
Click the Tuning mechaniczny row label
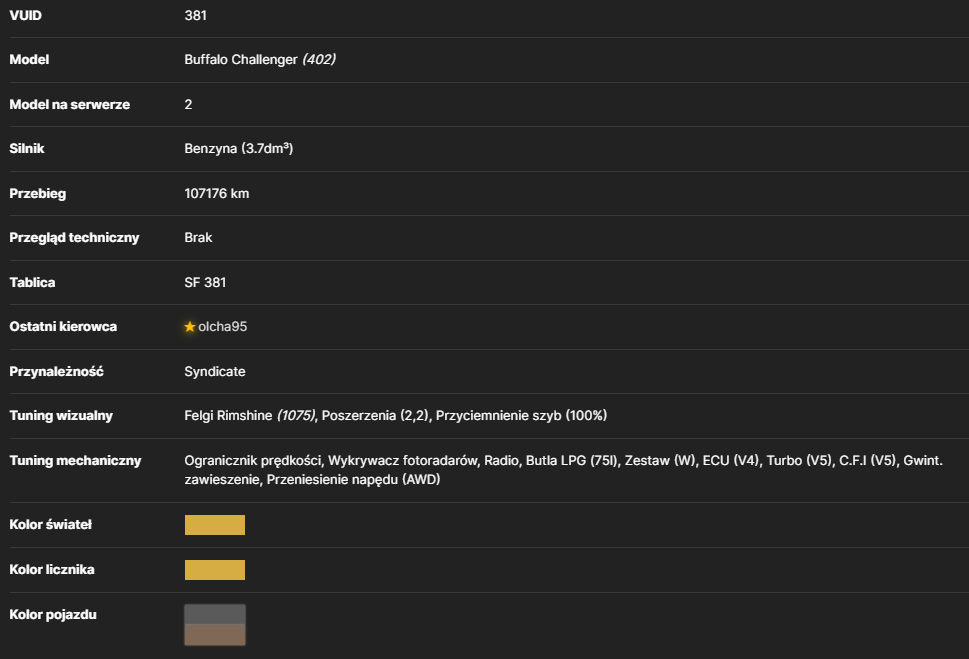coord(75,461)
